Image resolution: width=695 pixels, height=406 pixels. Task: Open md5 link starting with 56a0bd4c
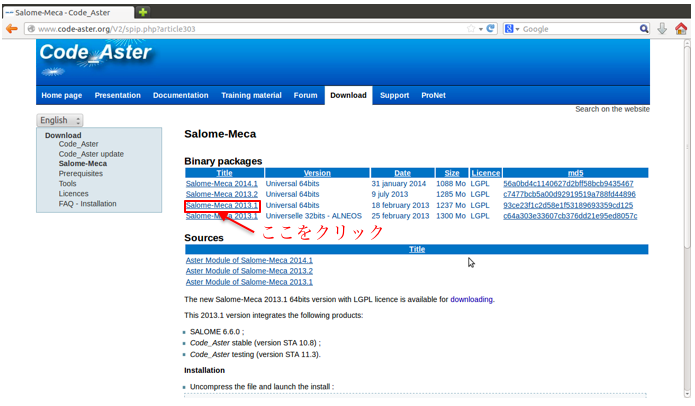[568, 183]
